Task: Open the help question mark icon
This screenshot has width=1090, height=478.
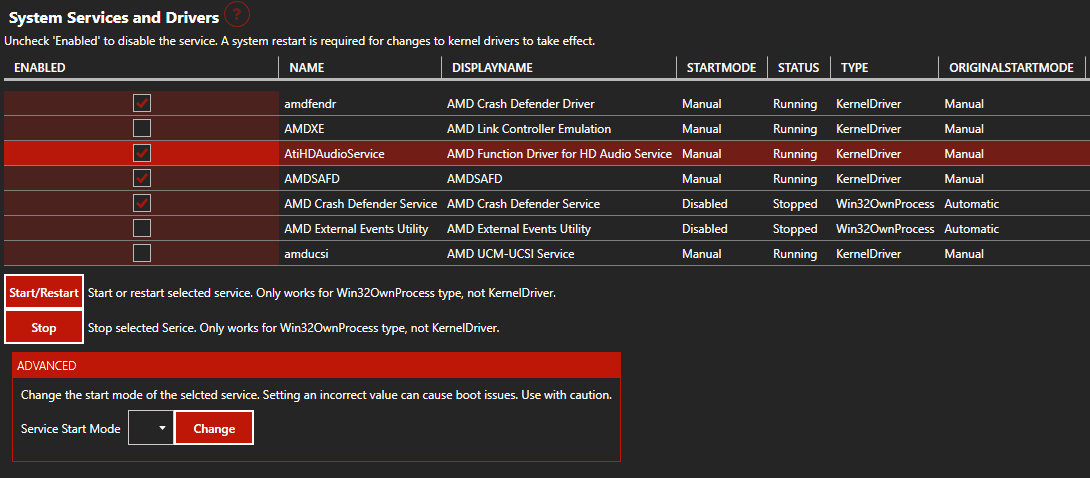Action: click(x=237, y=15)
